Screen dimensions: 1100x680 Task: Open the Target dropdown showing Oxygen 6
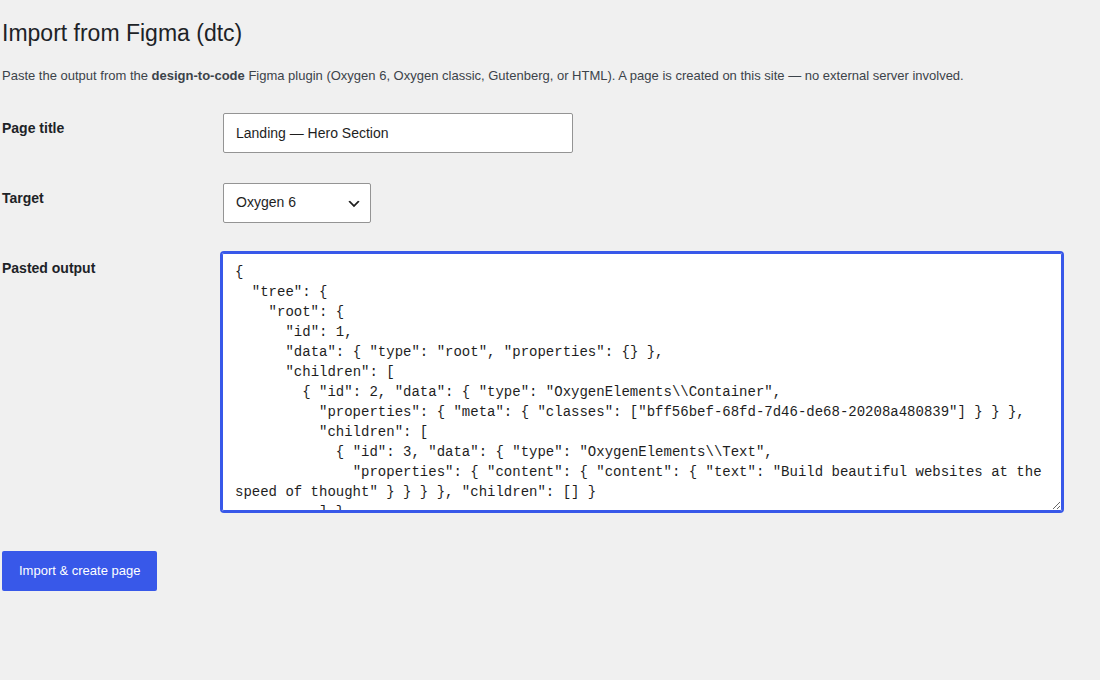(x=297, y=203)
